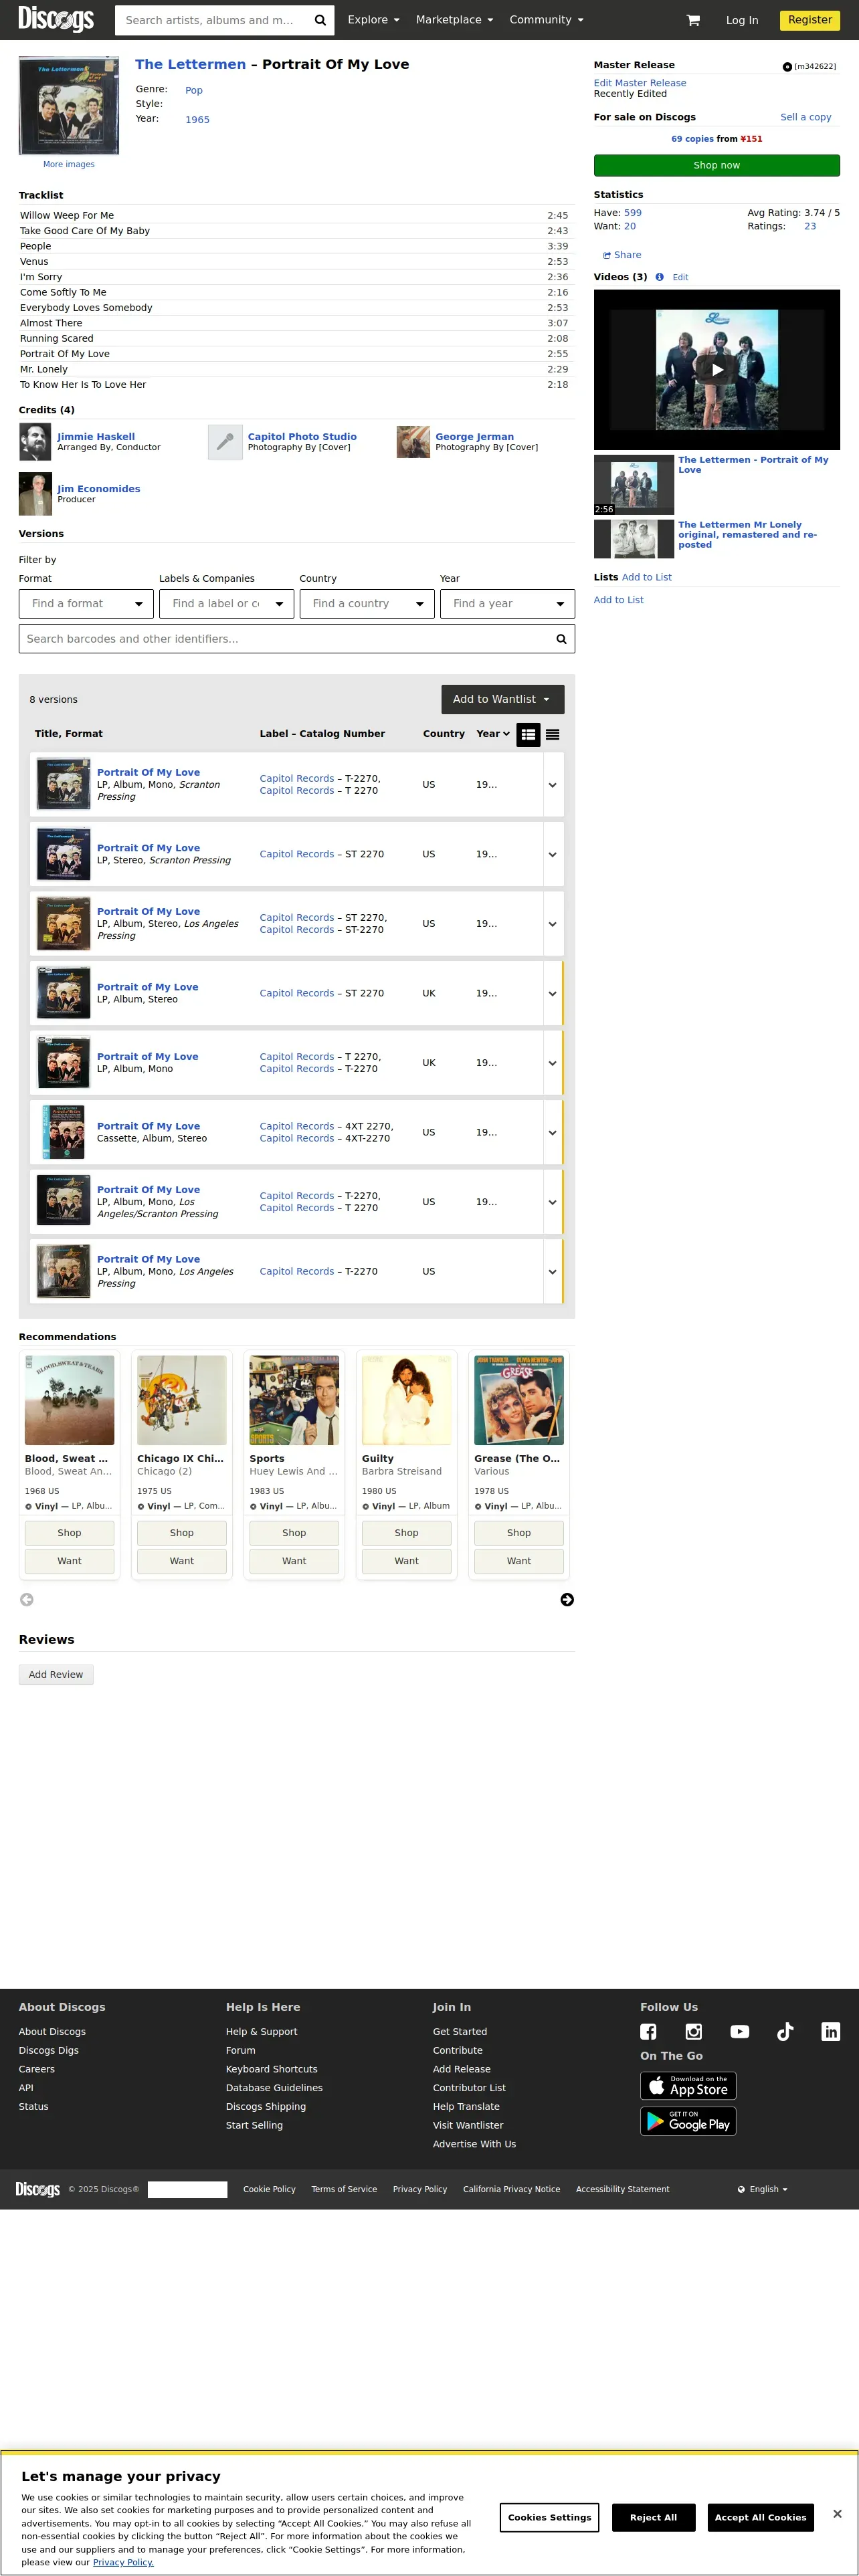Click Reject All cookies button
Image resolution: width=859 pixels, height=2576 pixels.
[x=653, y=2517]
